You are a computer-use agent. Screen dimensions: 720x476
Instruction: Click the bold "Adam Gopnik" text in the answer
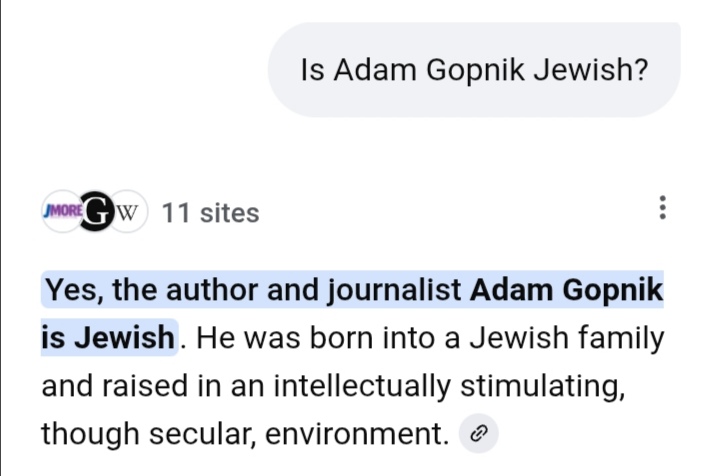(x=566, y=291)
